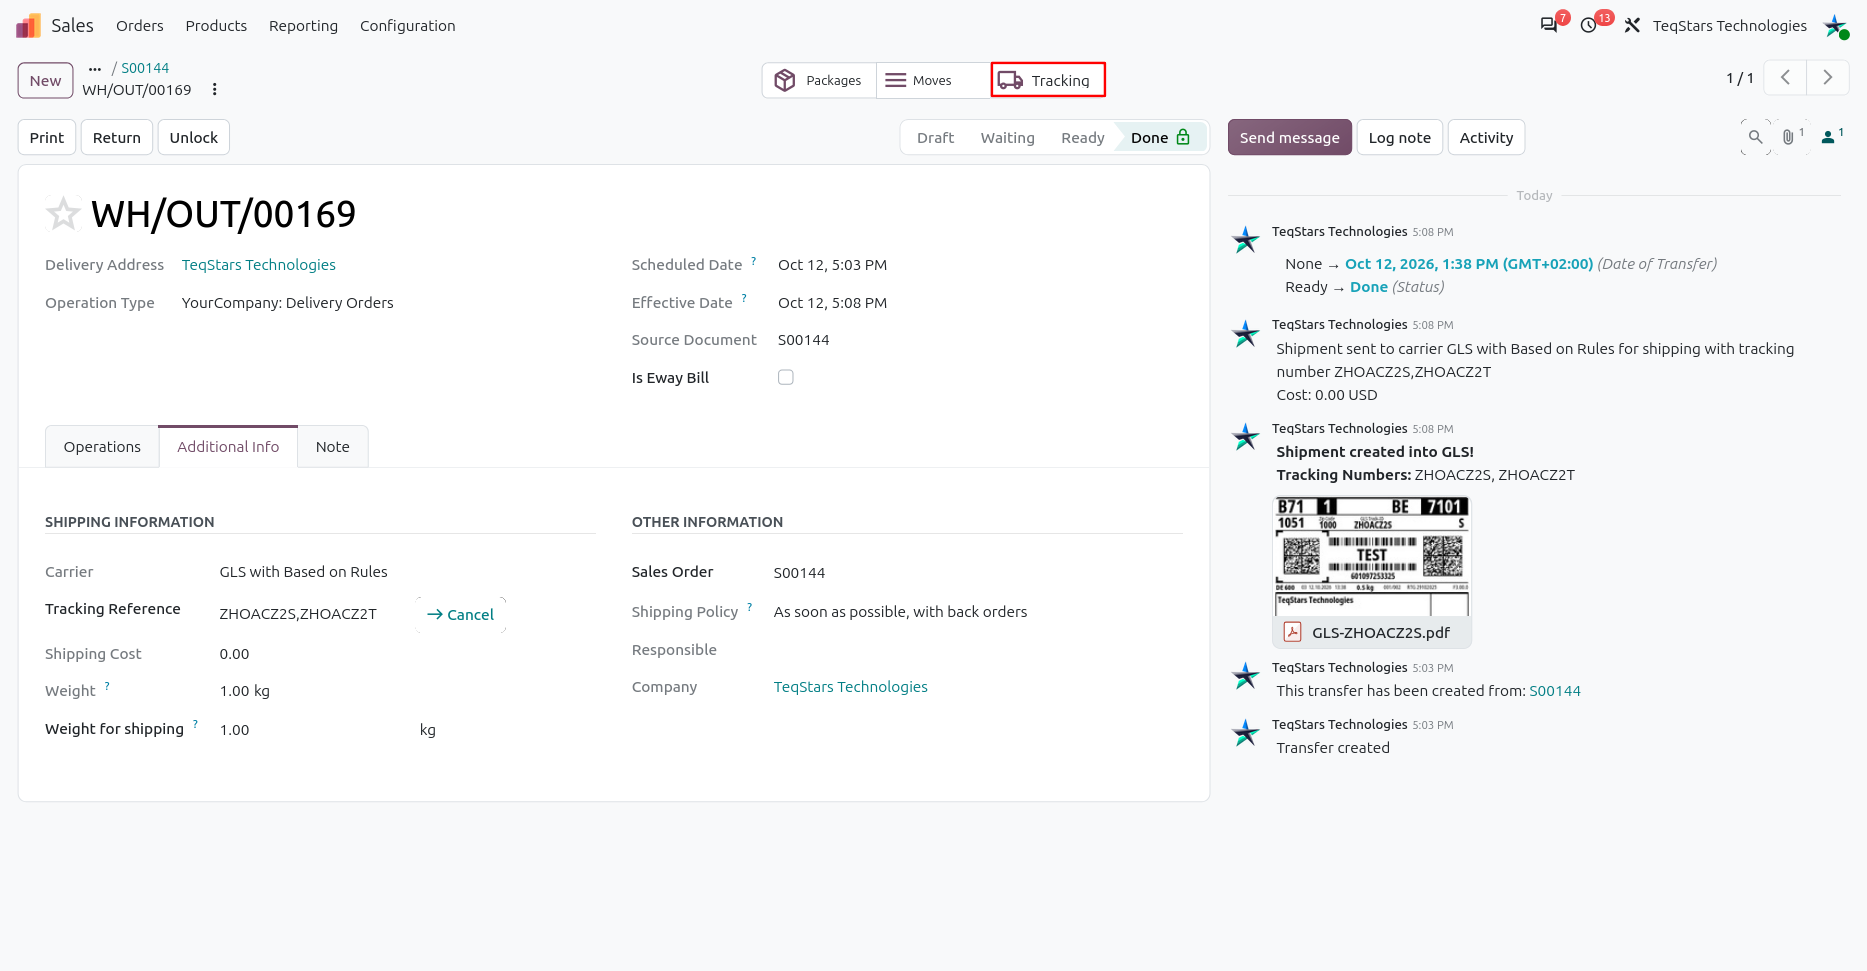Go to next record arrow
This screenshot has width=1867, height=971.
point(1827,78)
